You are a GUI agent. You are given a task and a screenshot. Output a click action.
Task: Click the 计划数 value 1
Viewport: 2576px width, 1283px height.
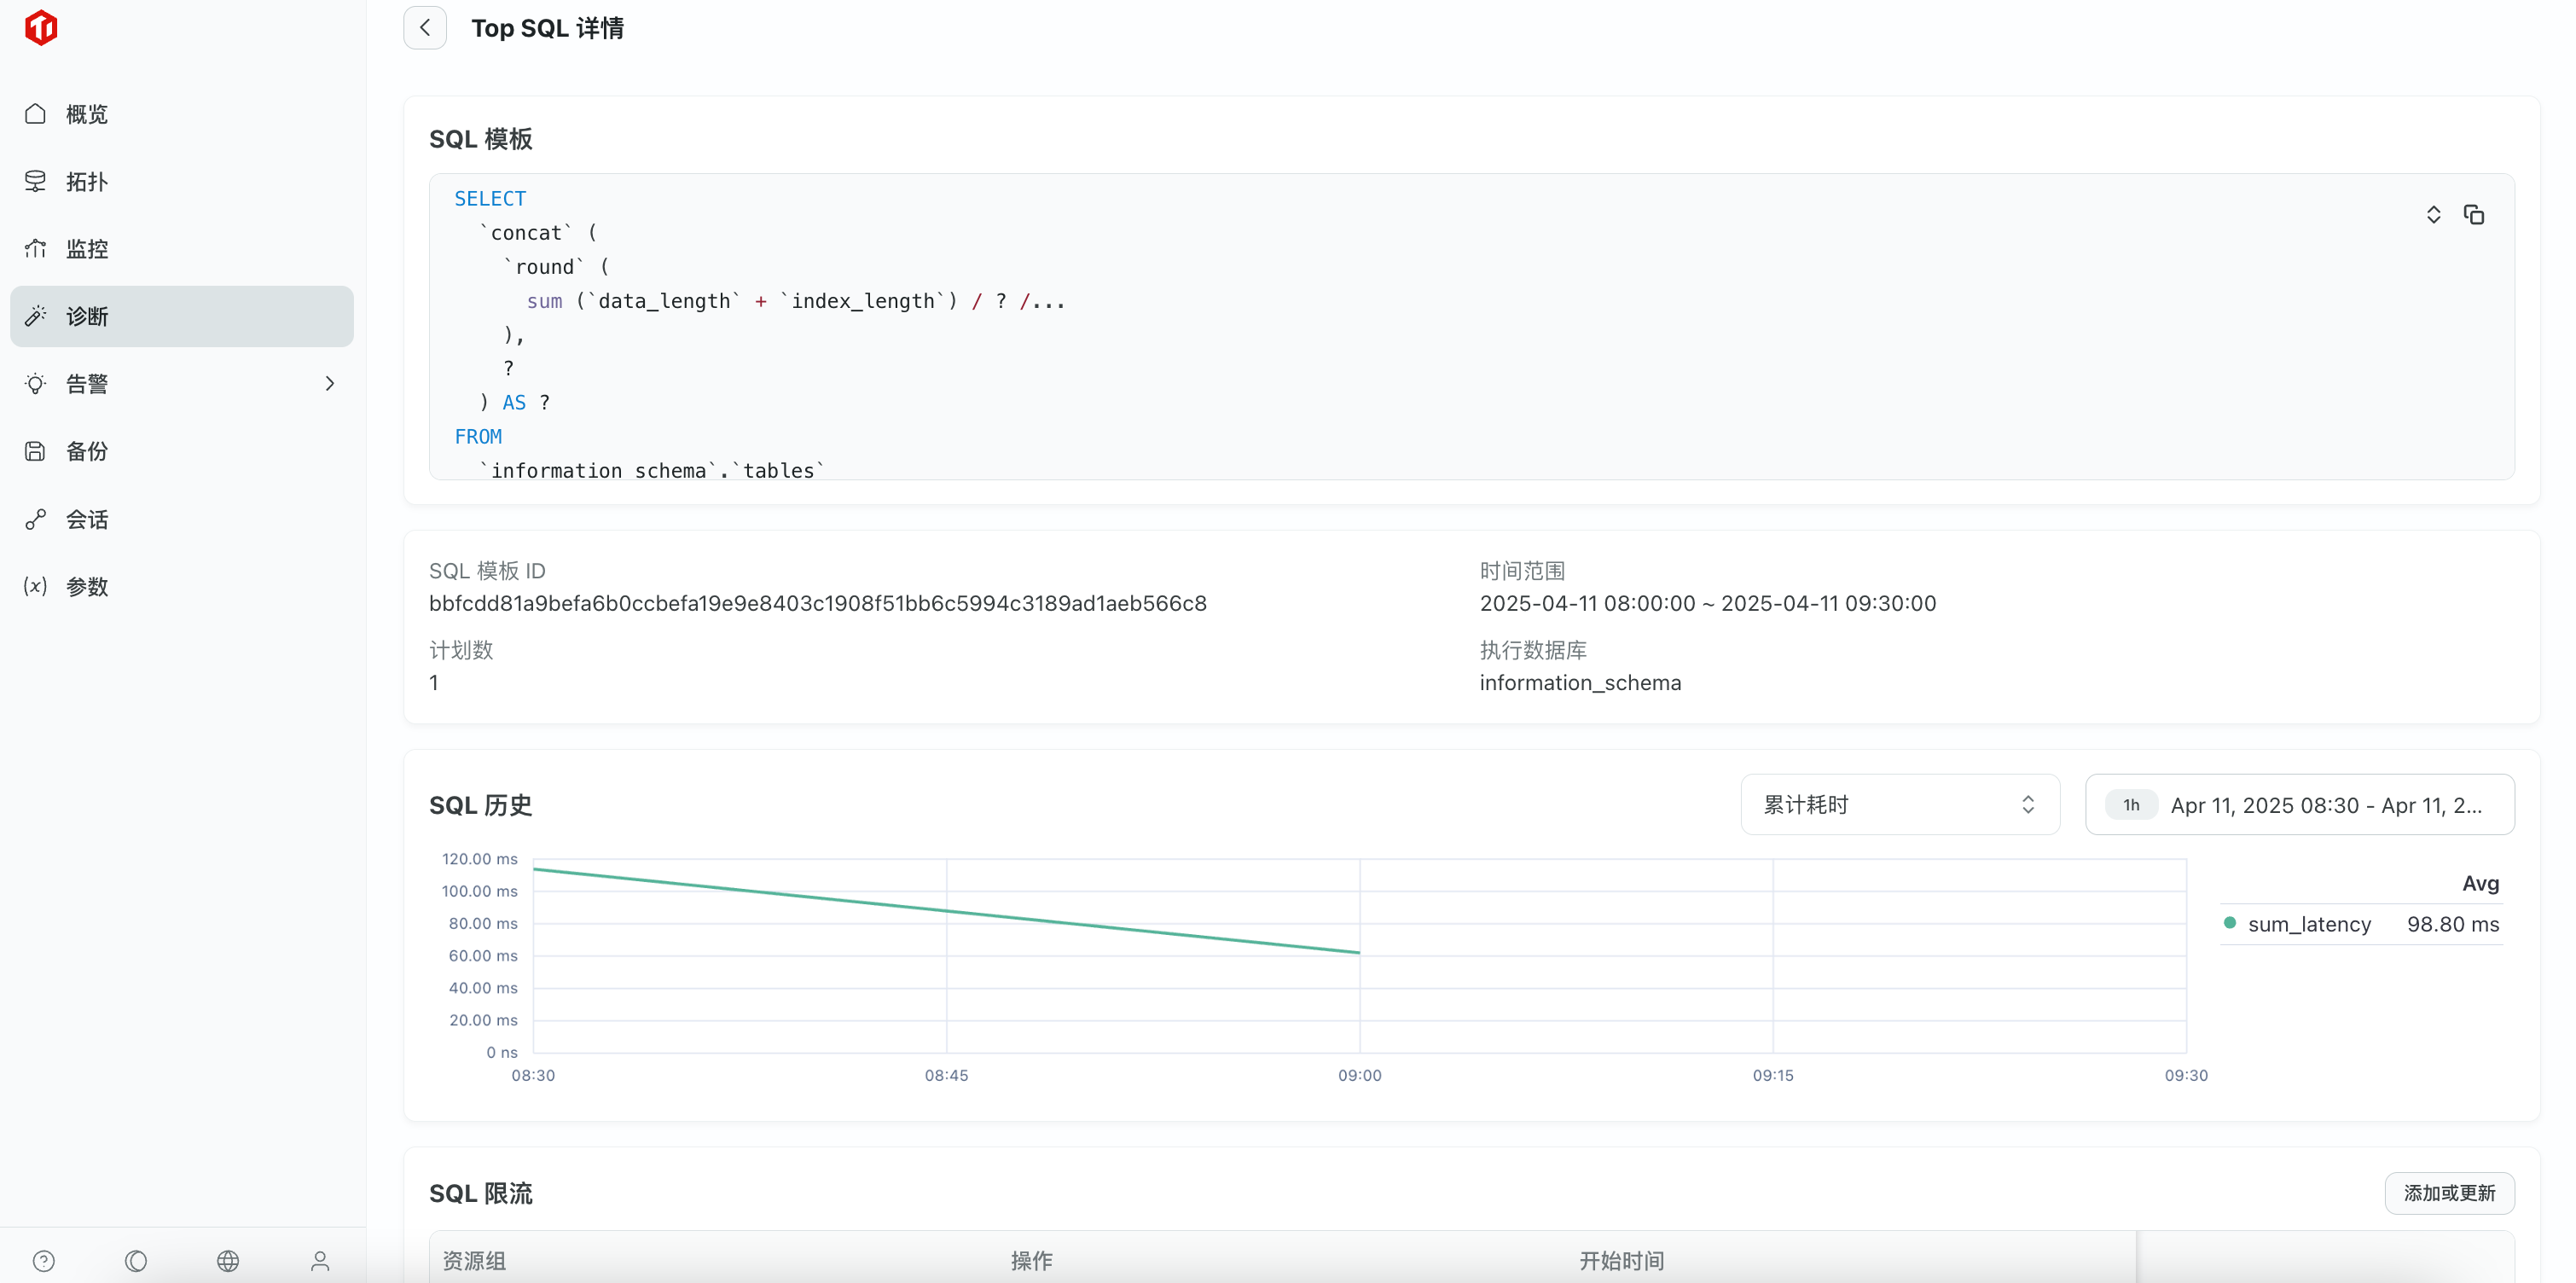[x=434, y=683]
